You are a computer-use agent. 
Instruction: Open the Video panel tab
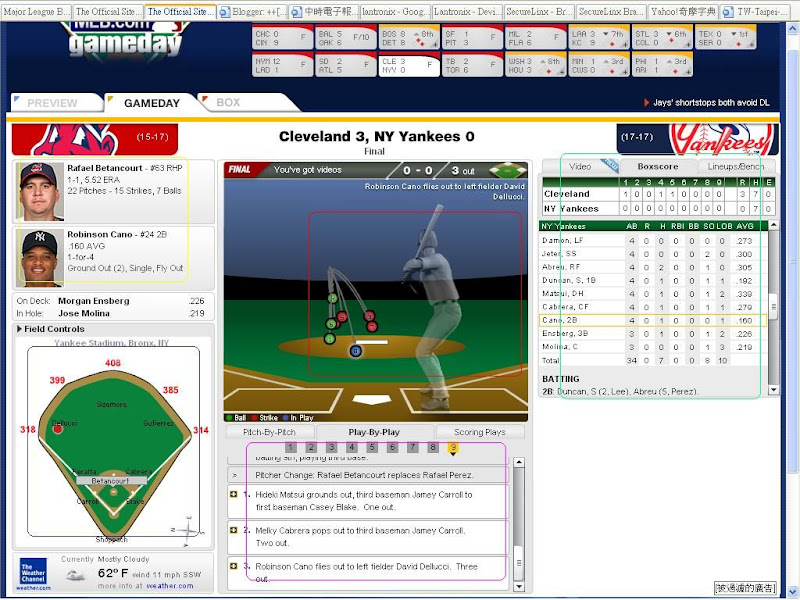pos(580,166)
